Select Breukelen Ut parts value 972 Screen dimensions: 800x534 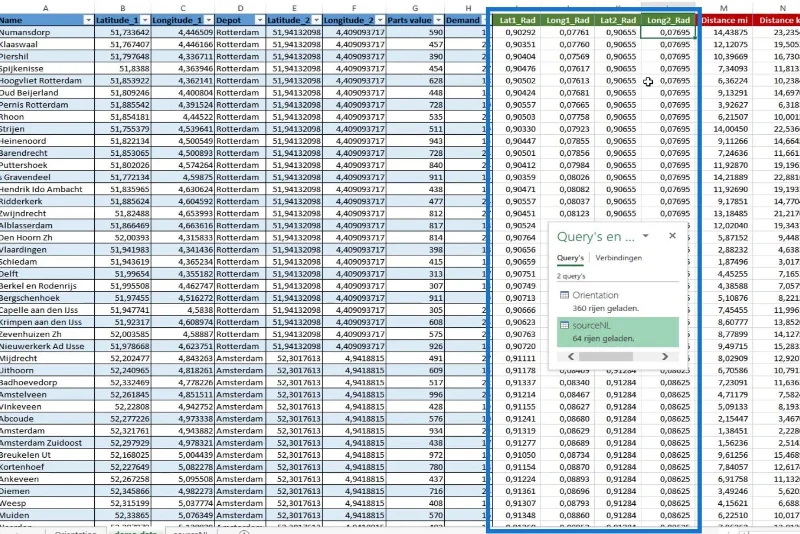(415, 455)
